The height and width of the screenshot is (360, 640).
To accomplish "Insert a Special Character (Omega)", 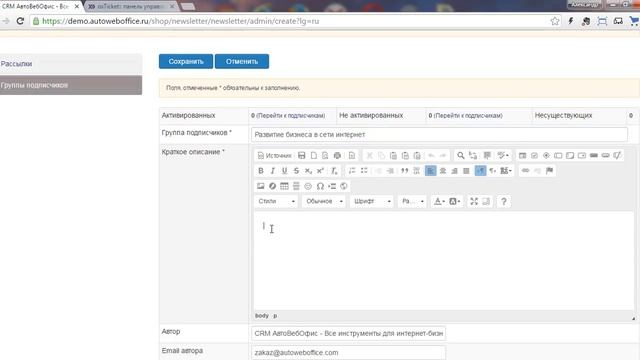I will point(320,186).
